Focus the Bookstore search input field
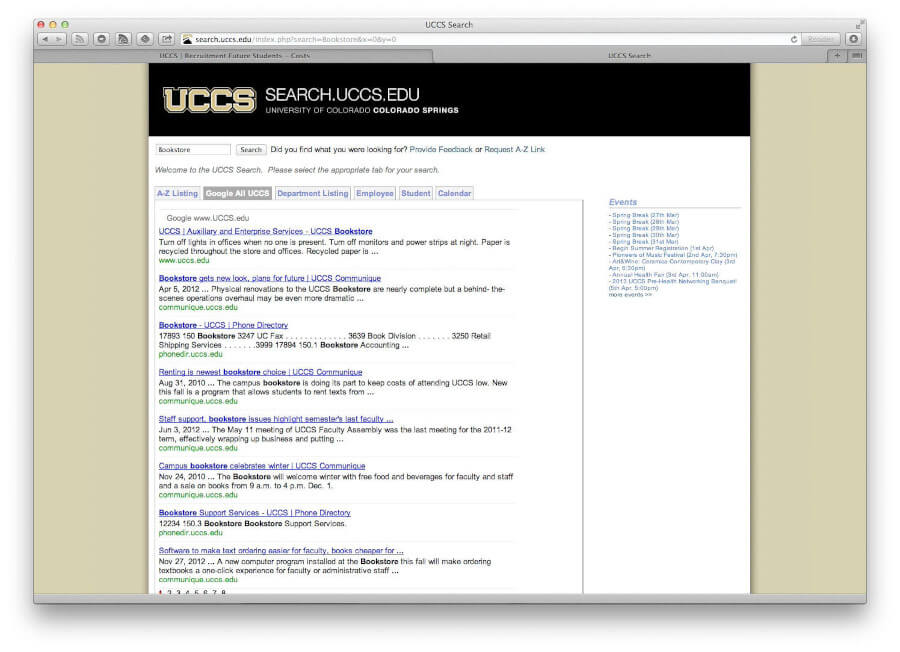Screen dimensions: 900x652 click(x=193, y=150)
